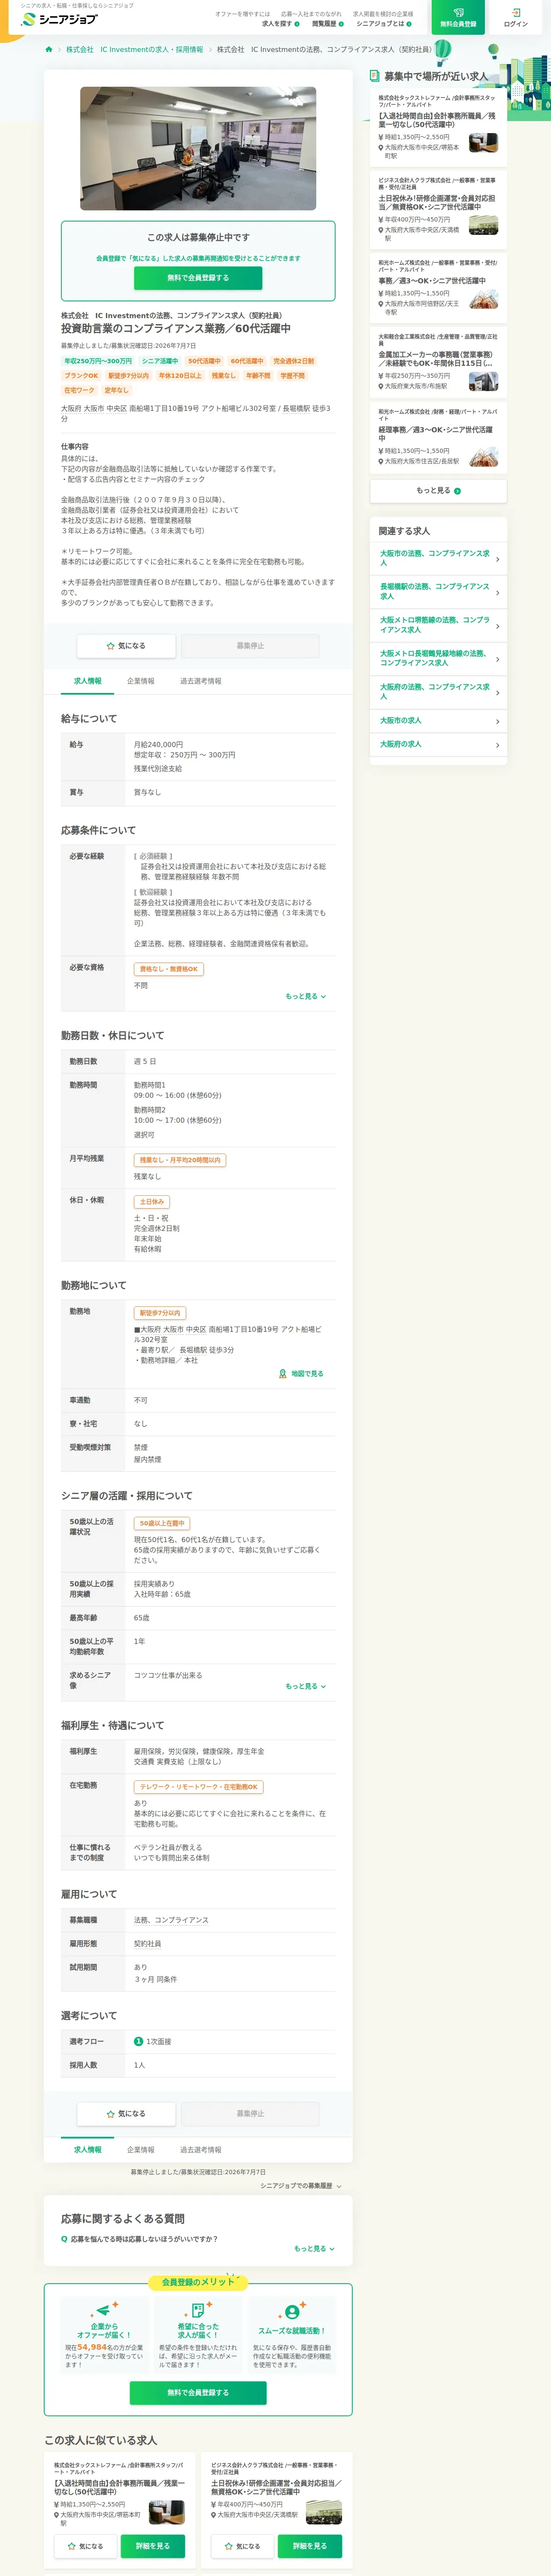Click the 地図で見る map pin link

[301, 1373]
